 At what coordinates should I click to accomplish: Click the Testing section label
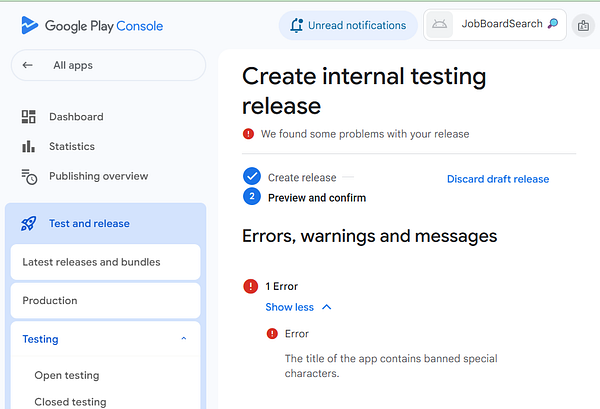click(40, 339)
